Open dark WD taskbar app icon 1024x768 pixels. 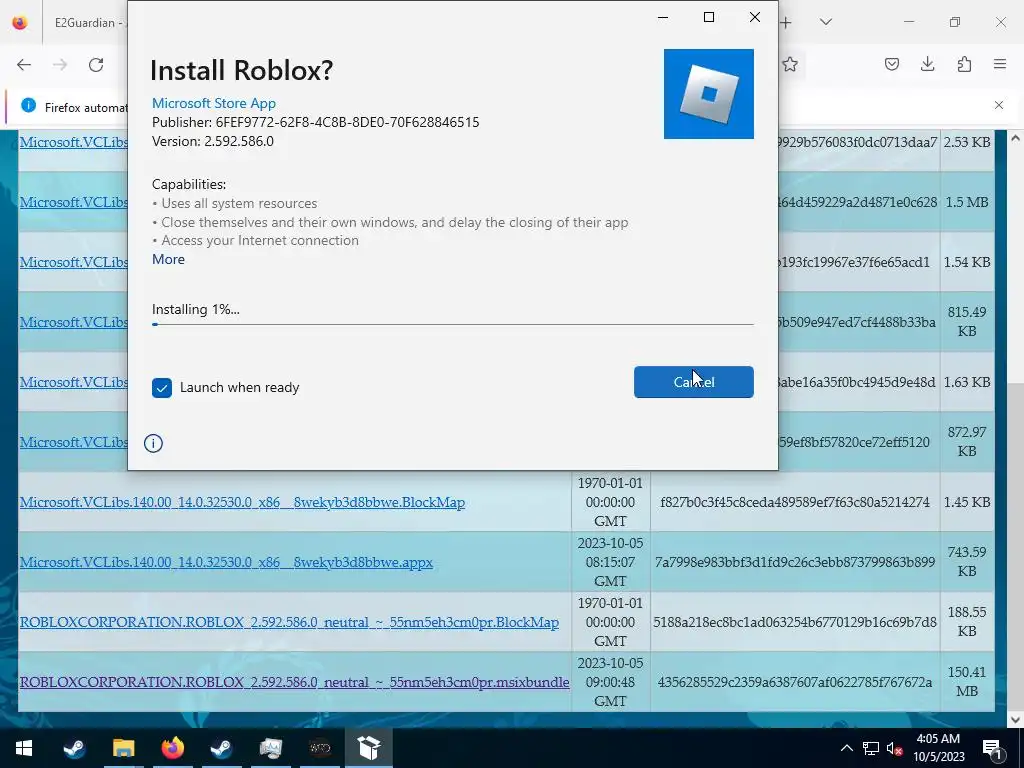[x=319, y=748]
